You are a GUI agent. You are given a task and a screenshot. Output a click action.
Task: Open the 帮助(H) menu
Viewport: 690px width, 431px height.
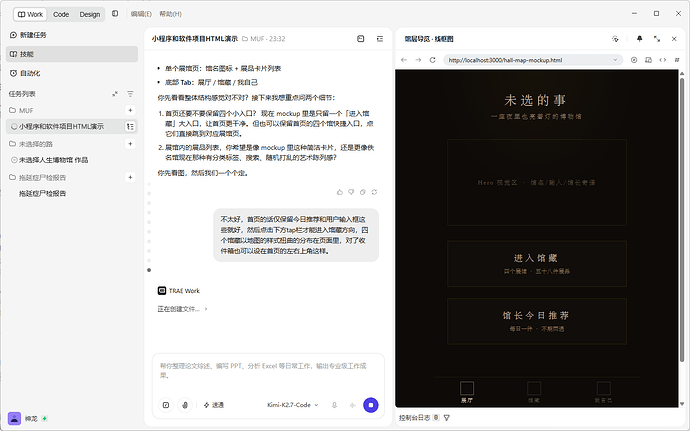[x=170, y=14]
